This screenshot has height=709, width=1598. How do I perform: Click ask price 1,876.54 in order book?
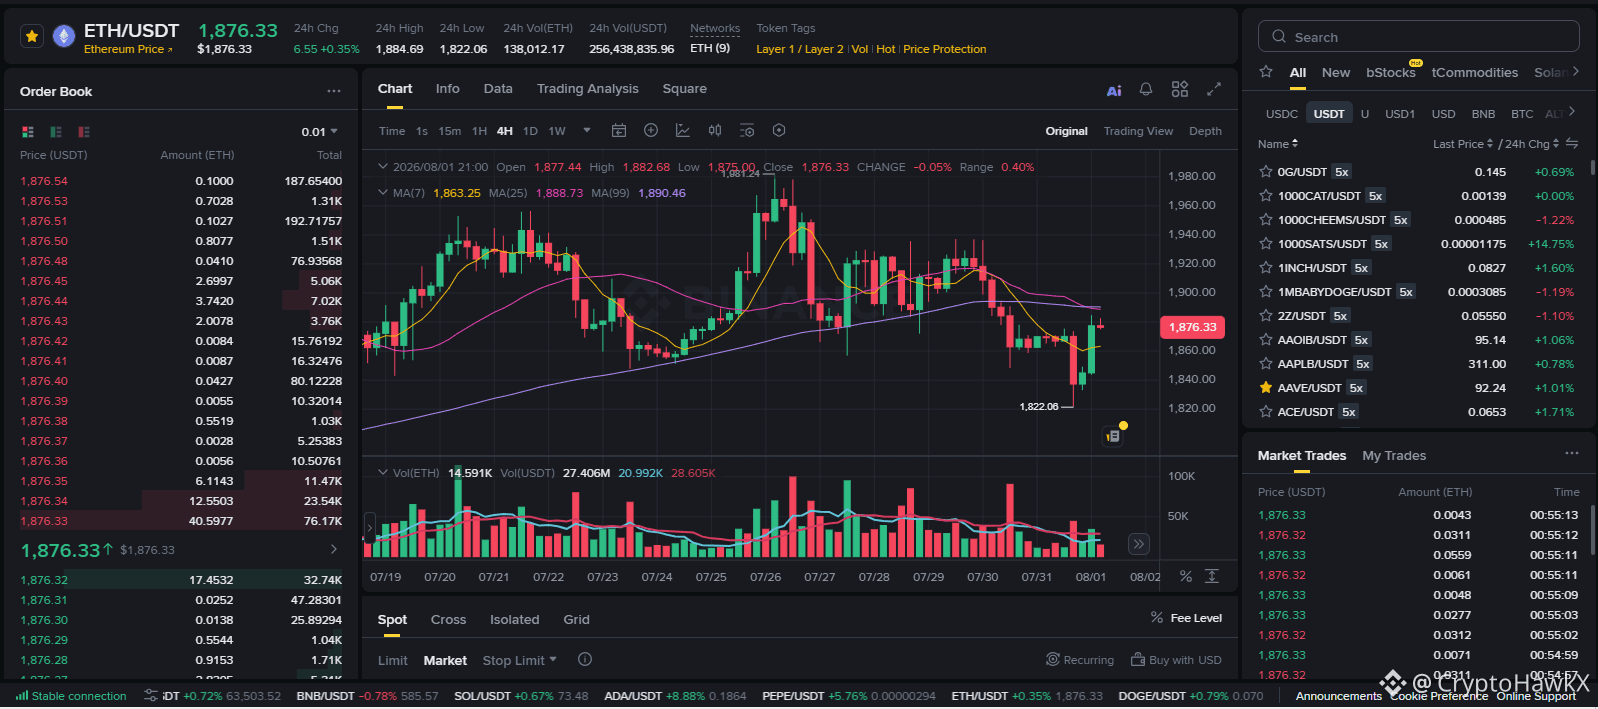click(44, 181)
